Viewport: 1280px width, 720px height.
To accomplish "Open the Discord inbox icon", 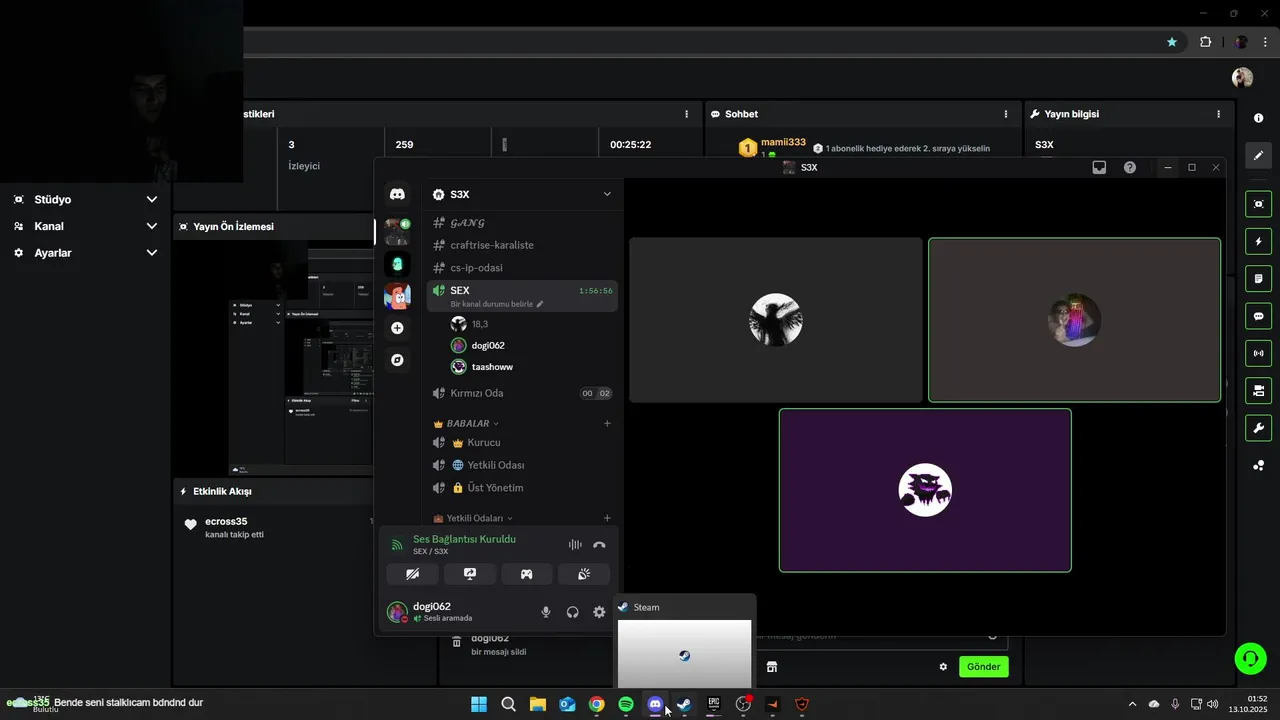I will coord(1099,167).
